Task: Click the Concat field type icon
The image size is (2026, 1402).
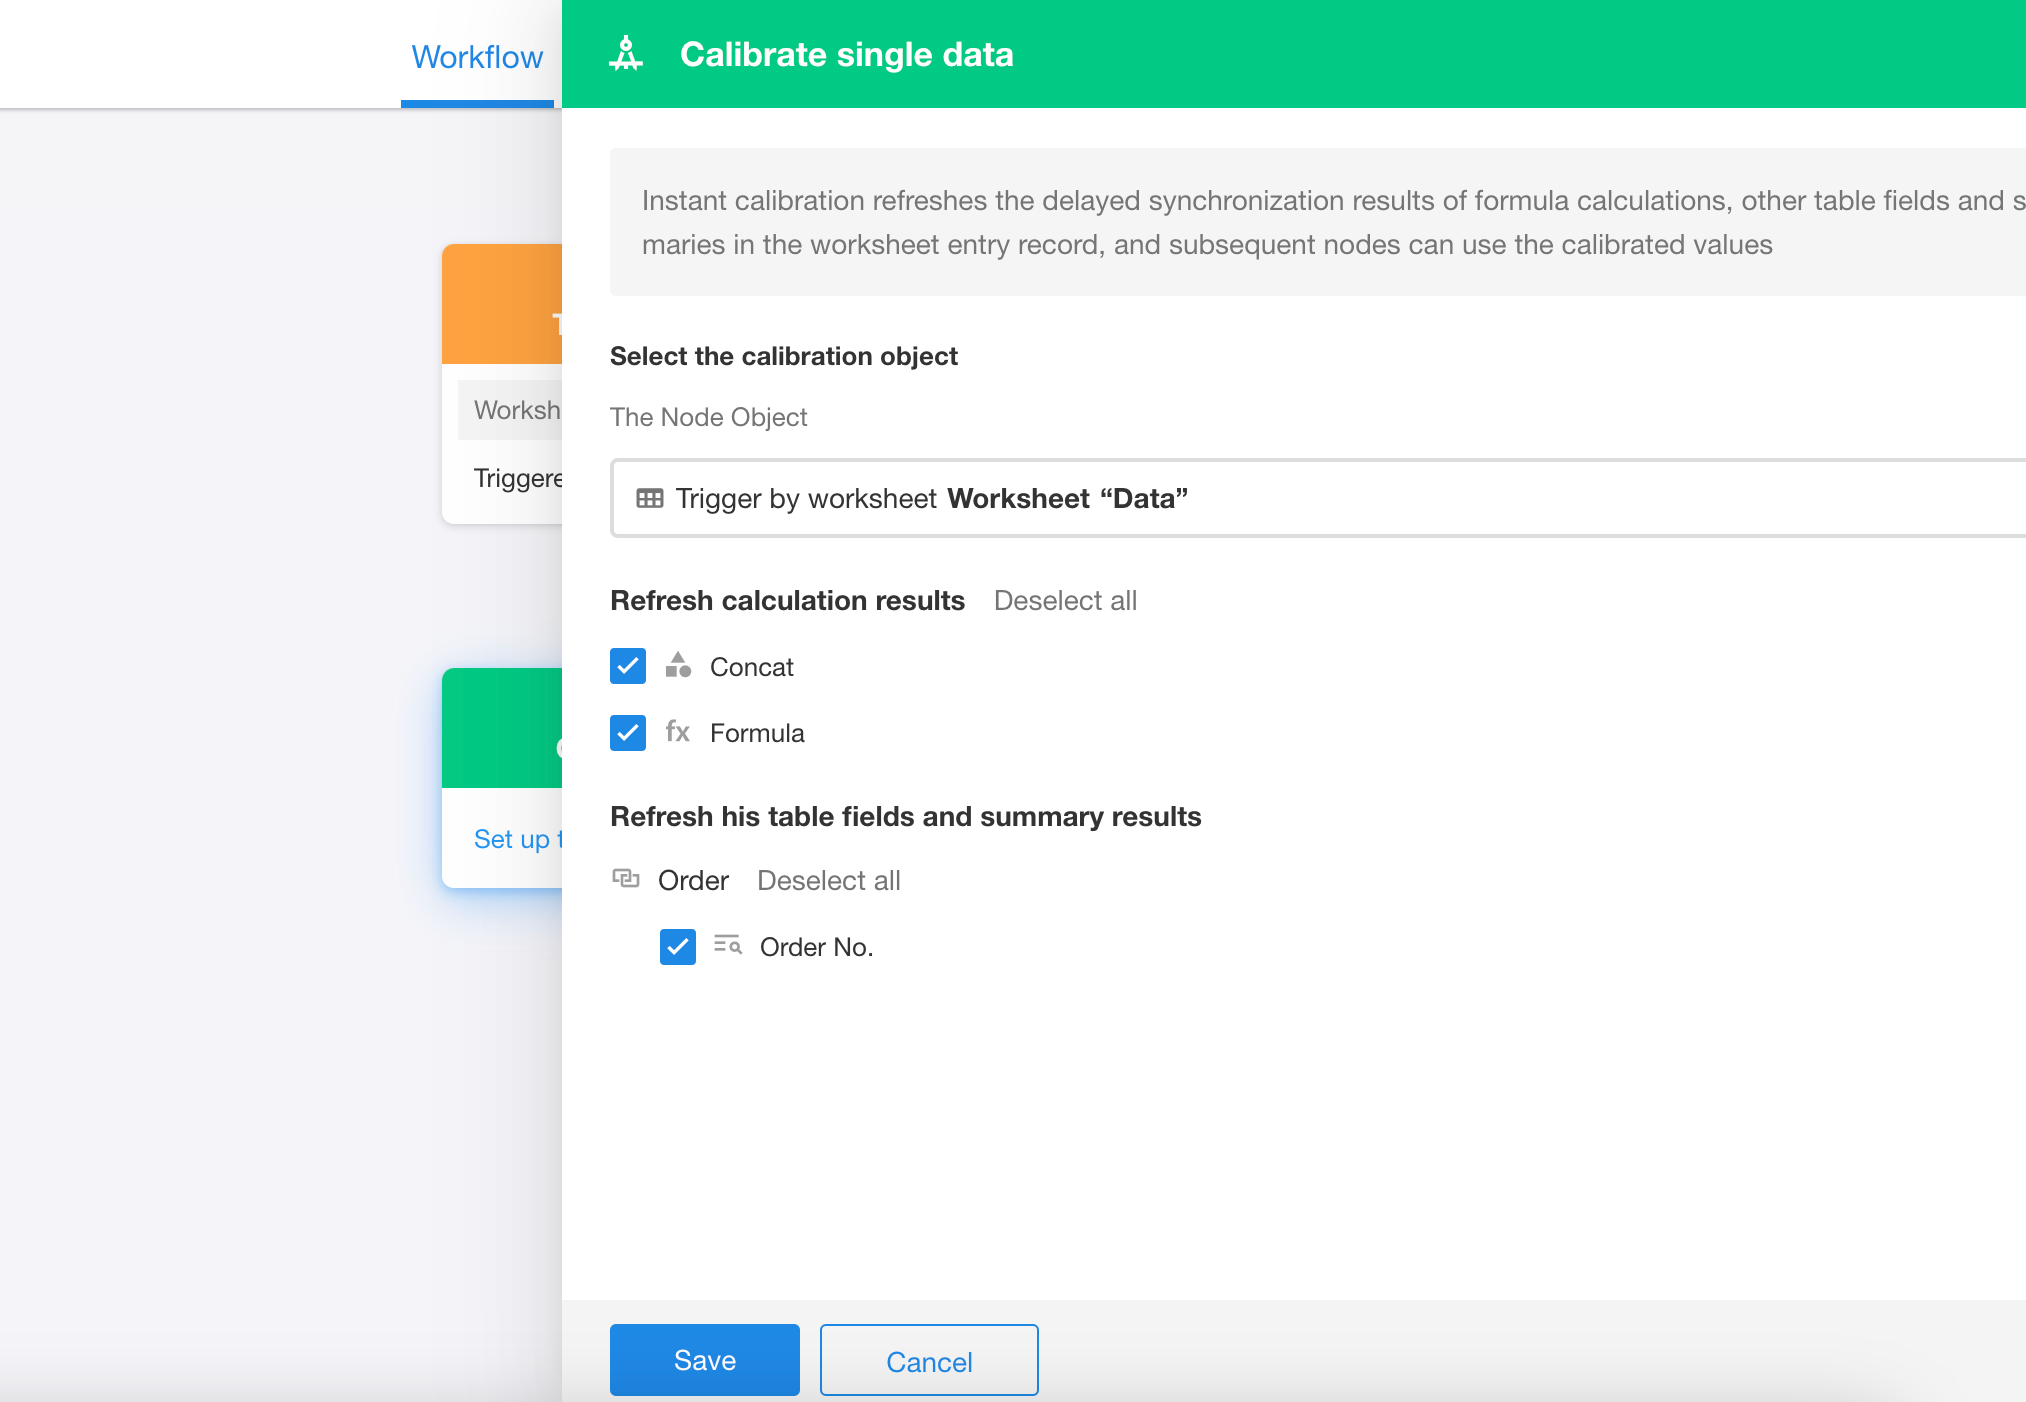Action: [x=678, y=665]
